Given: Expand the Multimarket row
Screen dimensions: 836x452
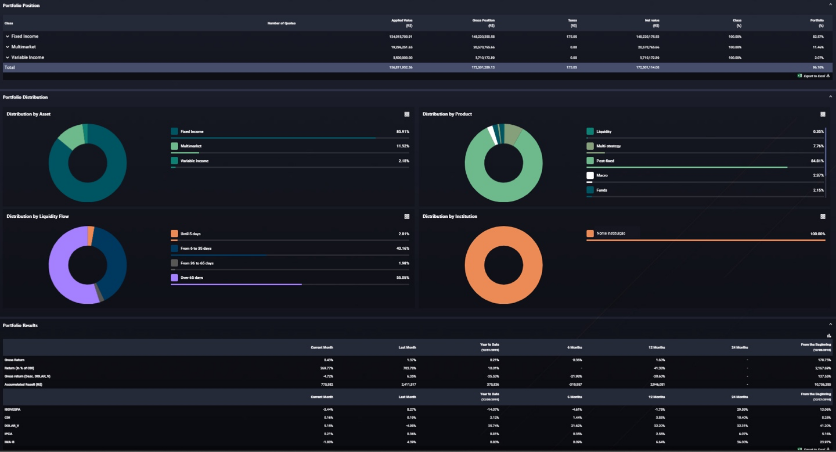Looking at the screenshot, I should click(x=7, y=47).
